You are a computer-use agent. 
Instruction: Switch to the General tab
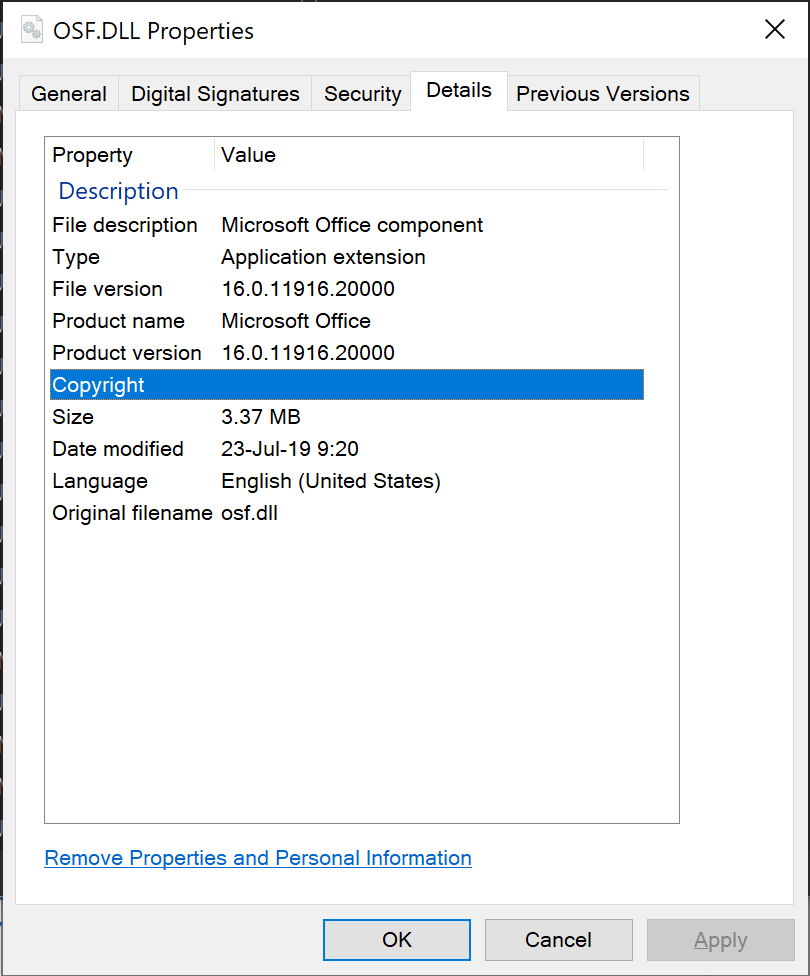[x=68, y=93]
